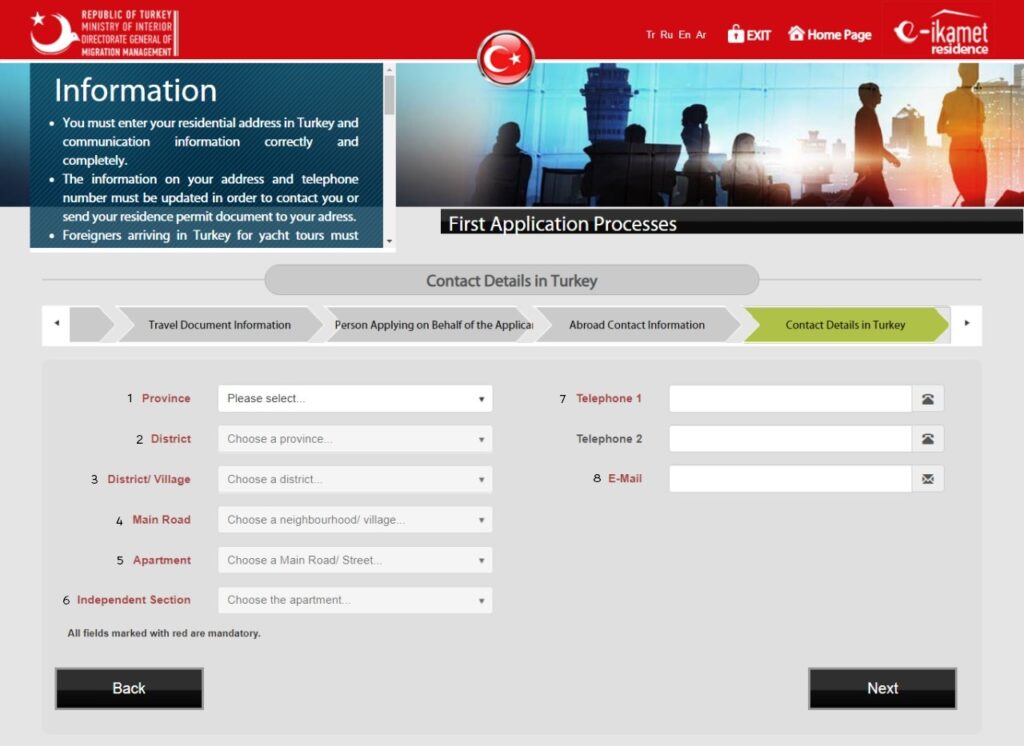Open the Province dropdown

355,398
